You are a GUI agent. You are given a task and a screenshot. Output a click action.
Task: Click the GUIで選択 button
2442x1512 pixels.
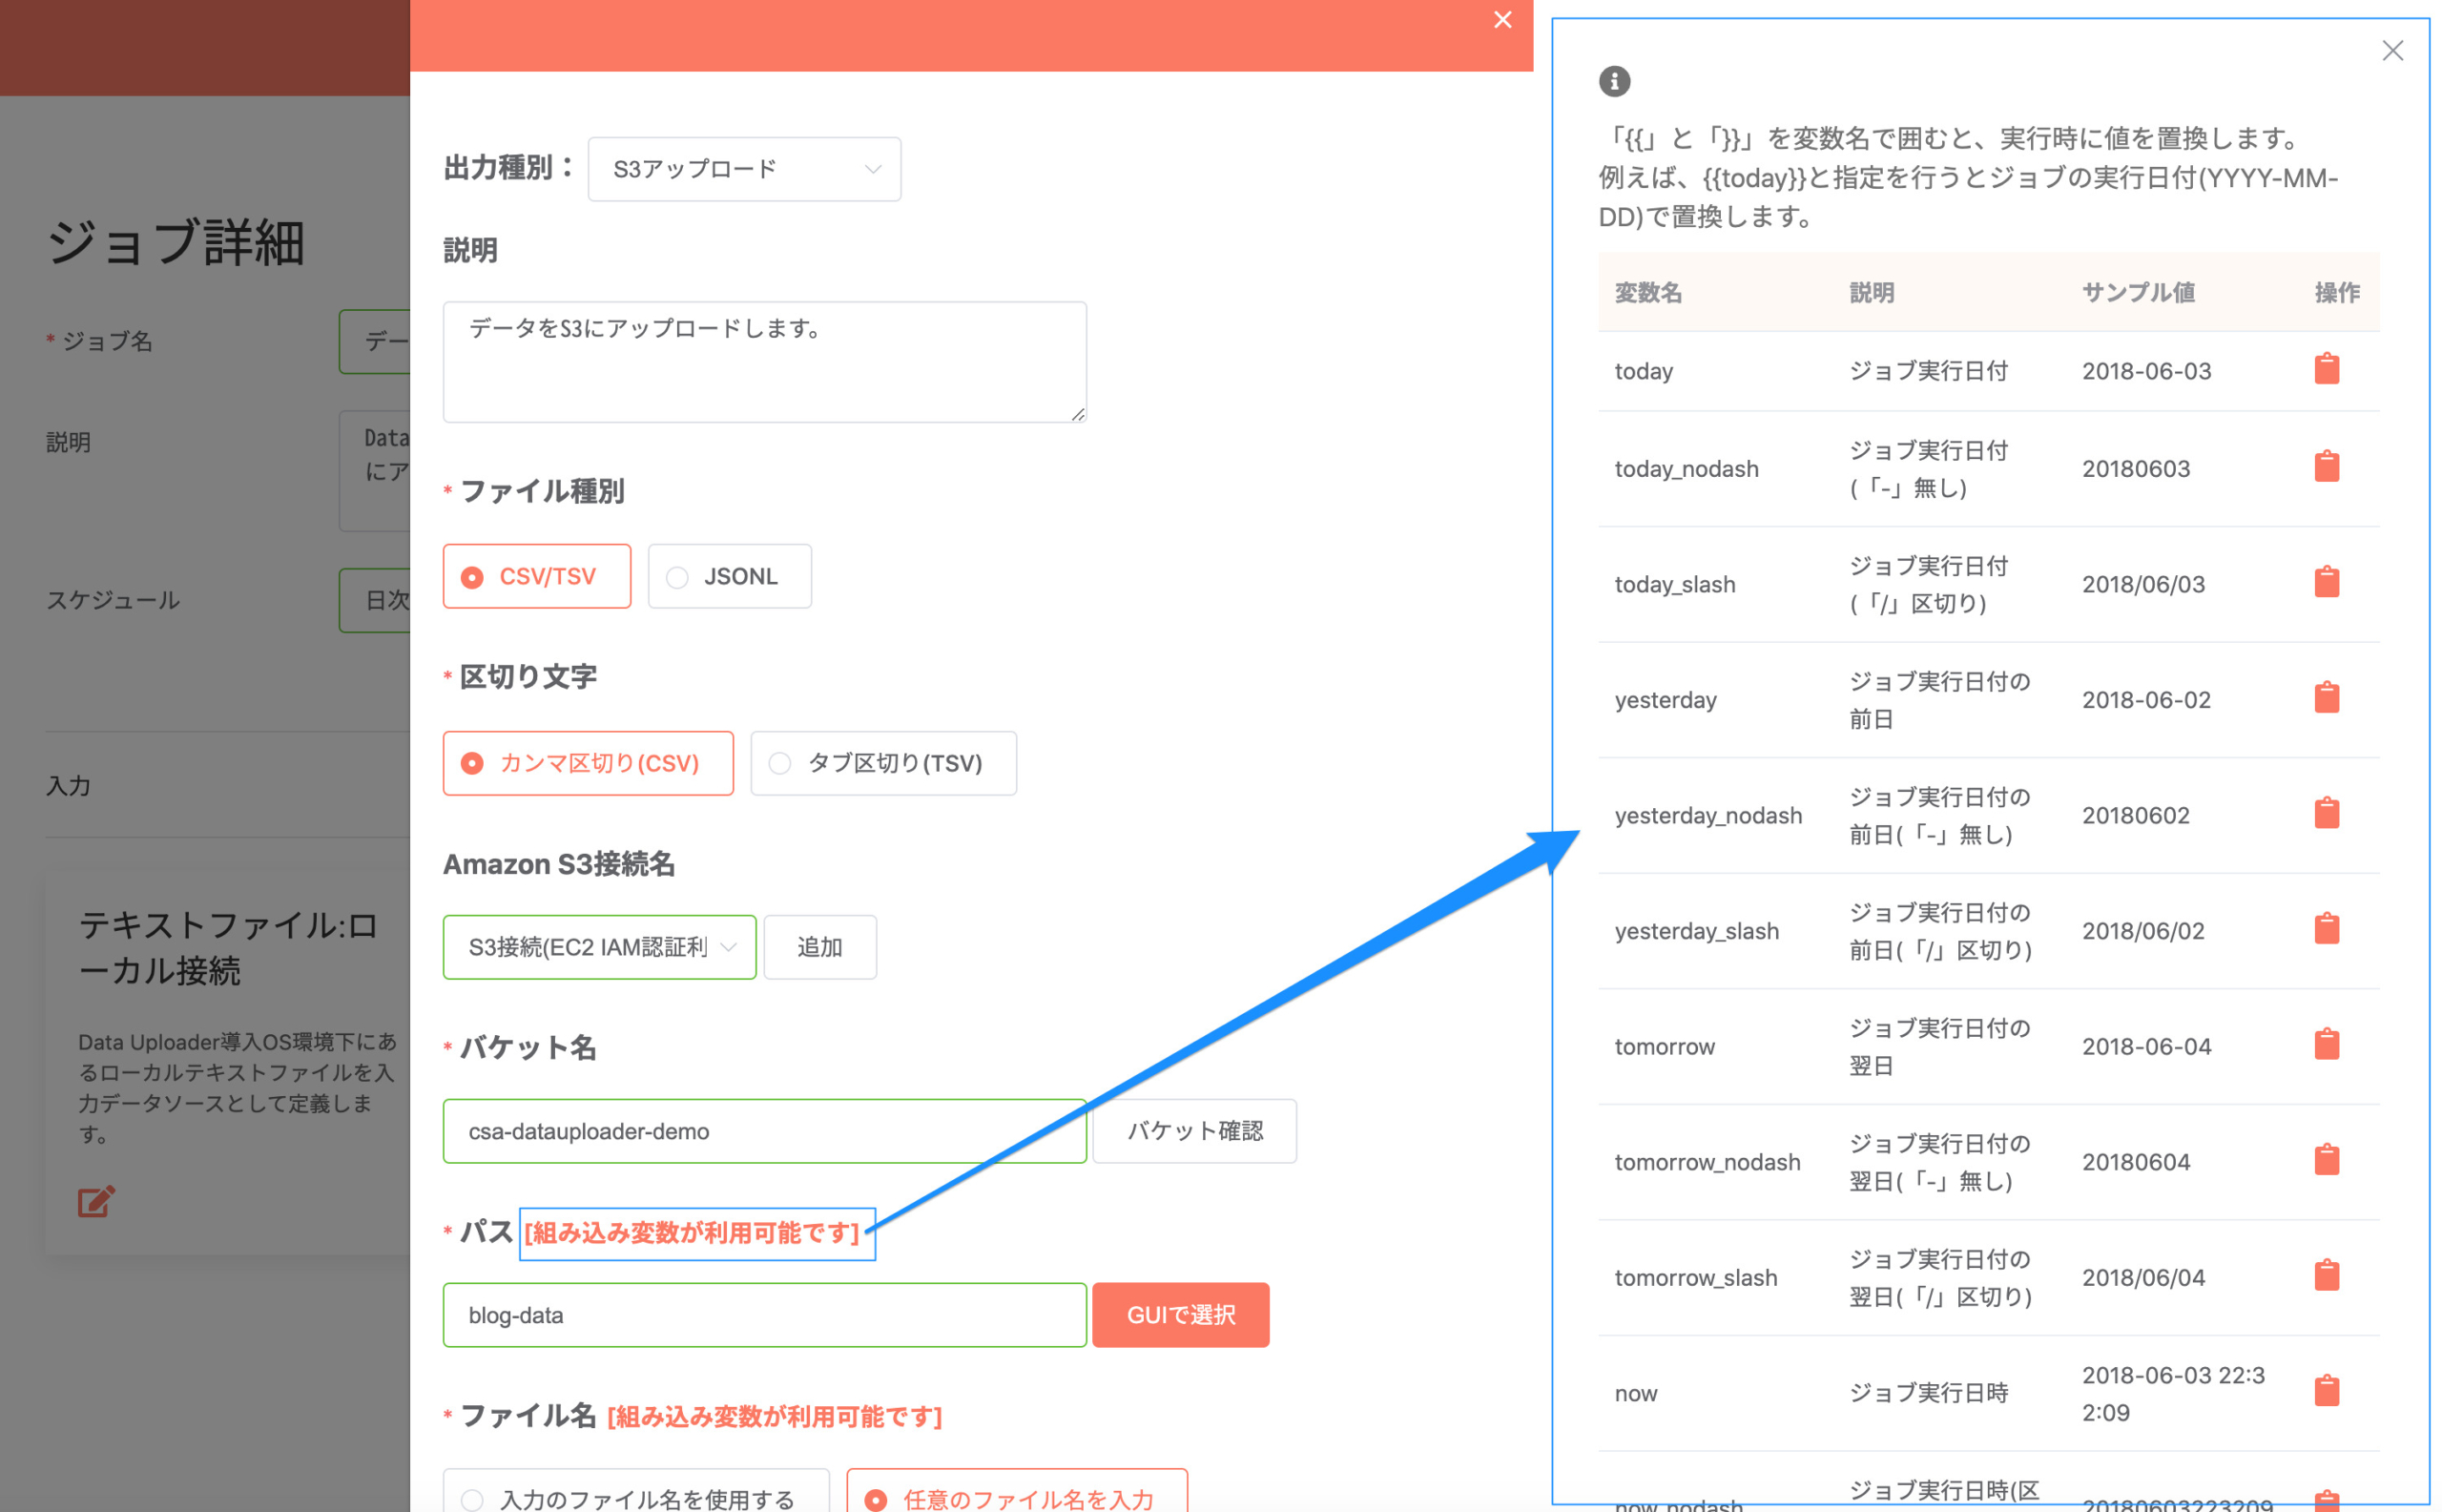click(x=1180, y=1315)
